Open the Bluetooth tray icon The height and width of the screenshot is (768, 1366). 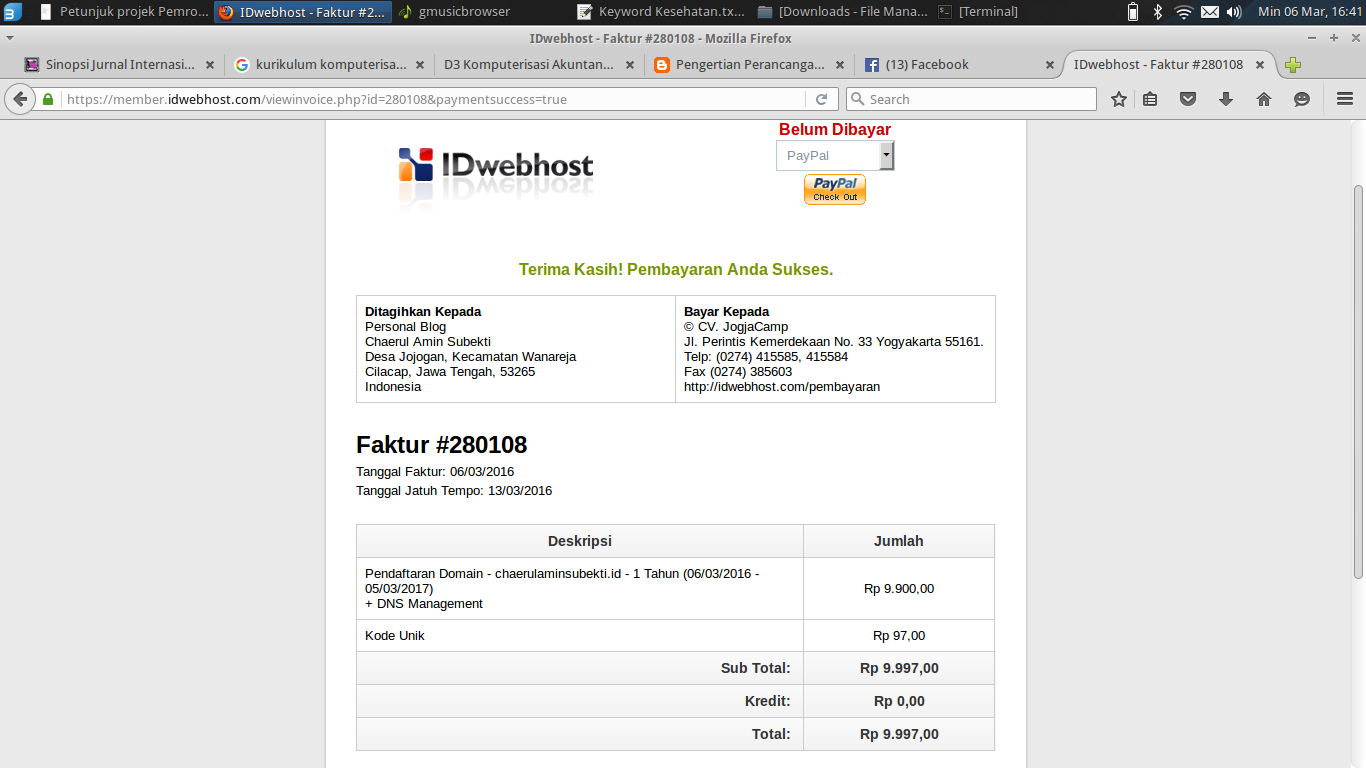point(1158,12)
